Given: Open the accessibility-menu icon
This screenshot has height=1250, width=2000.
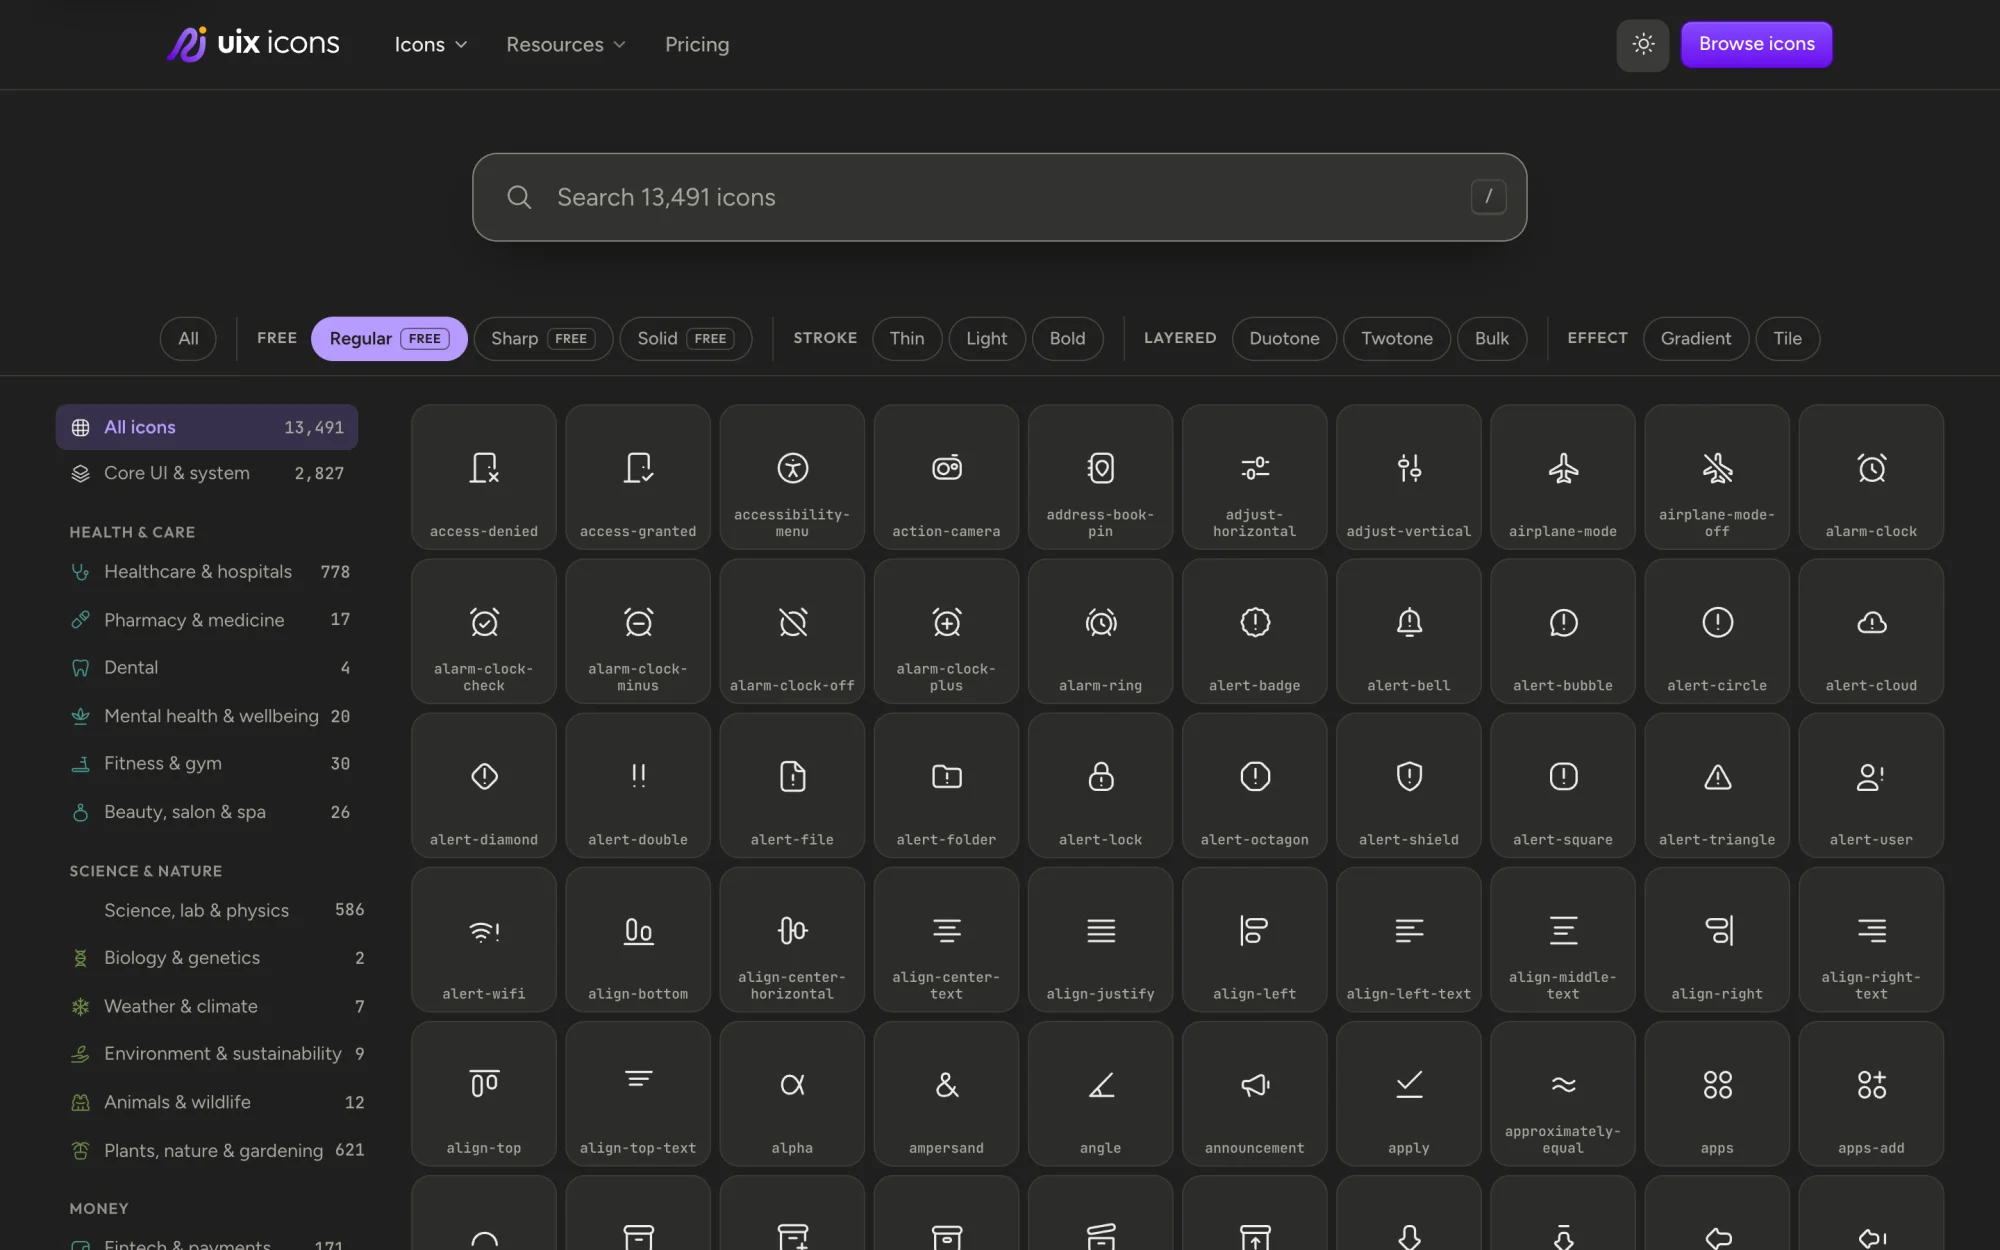Looking at the screenshot, I should 792,477.
